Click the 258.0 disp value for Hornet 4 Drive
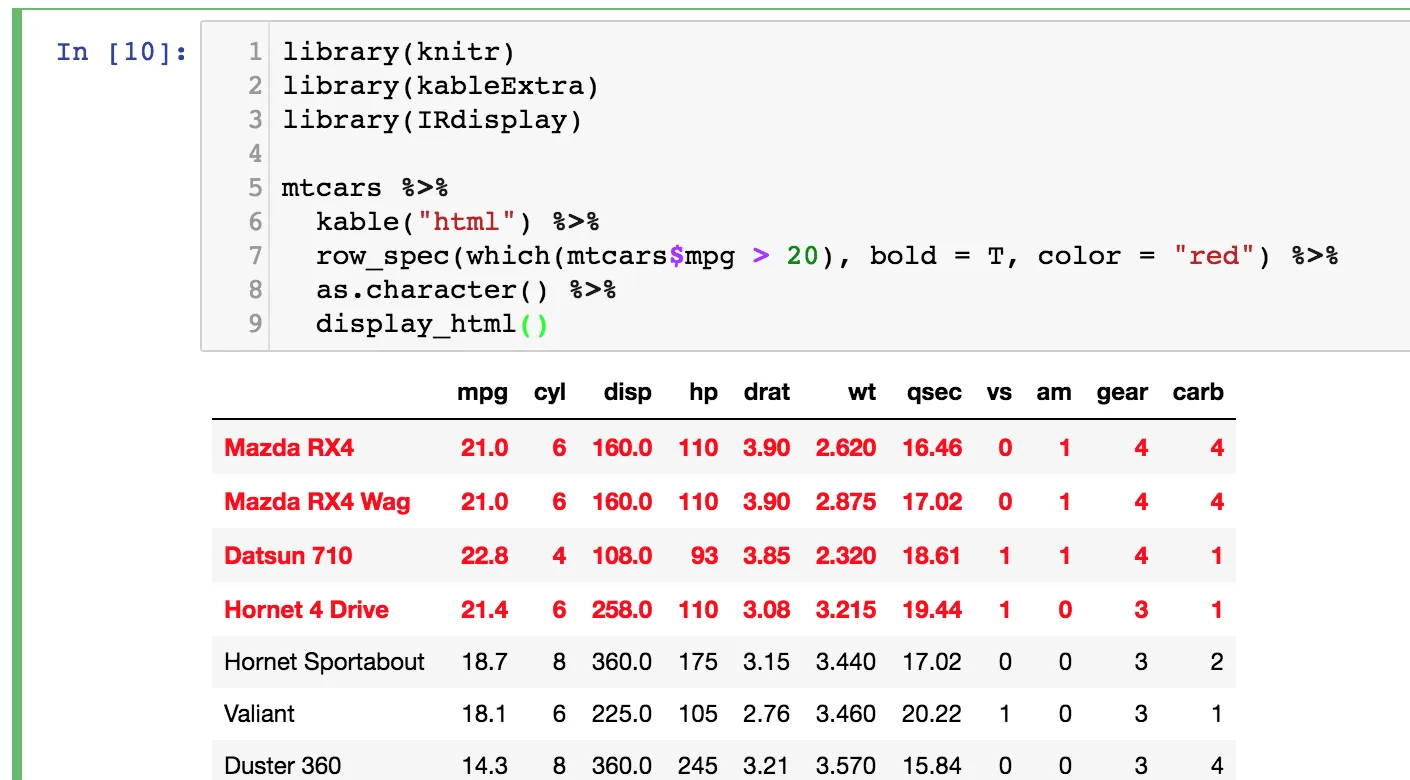Viewport: 1410px width, 780px height. click(x=622, y=610)
